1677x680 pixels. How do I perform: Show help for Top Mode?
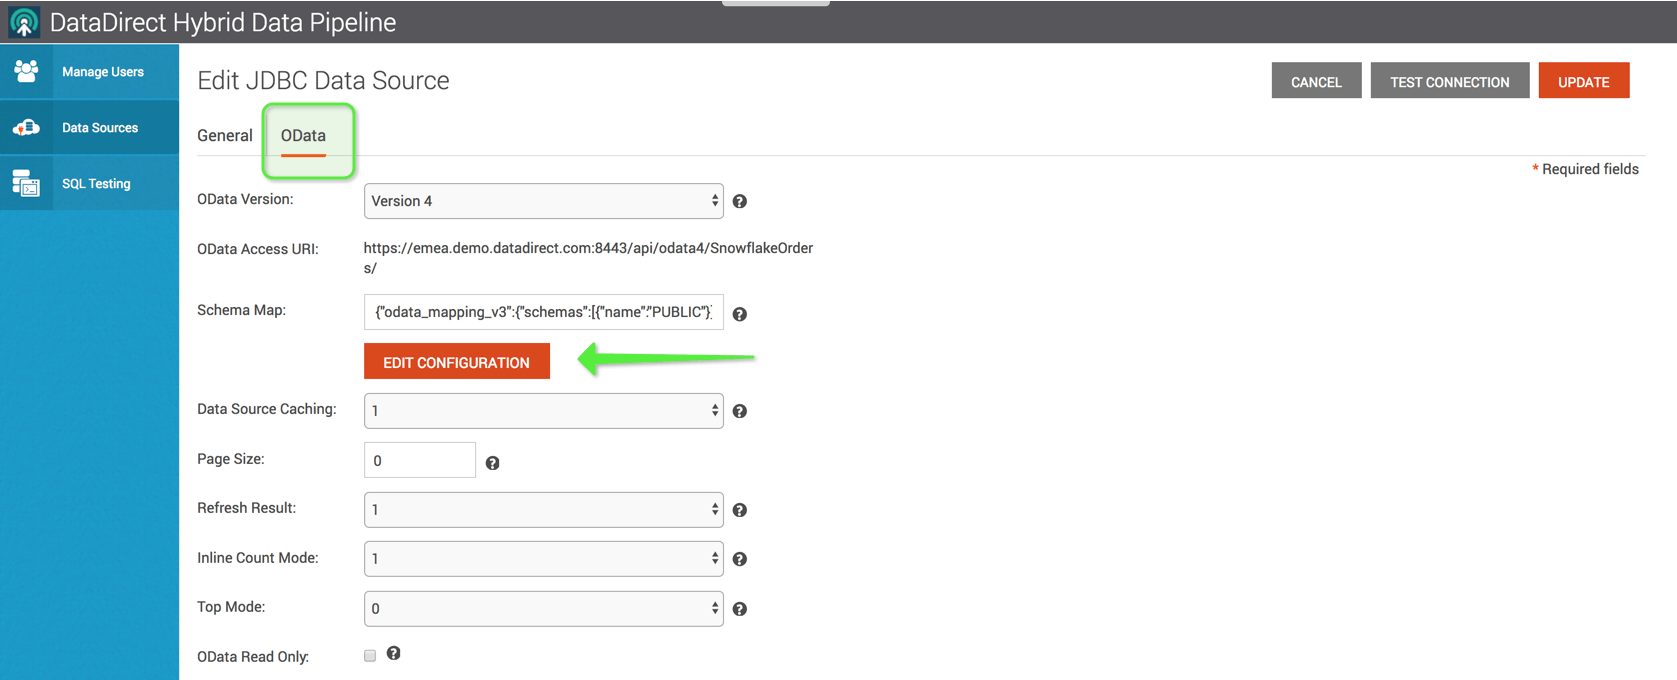[740, 609]
